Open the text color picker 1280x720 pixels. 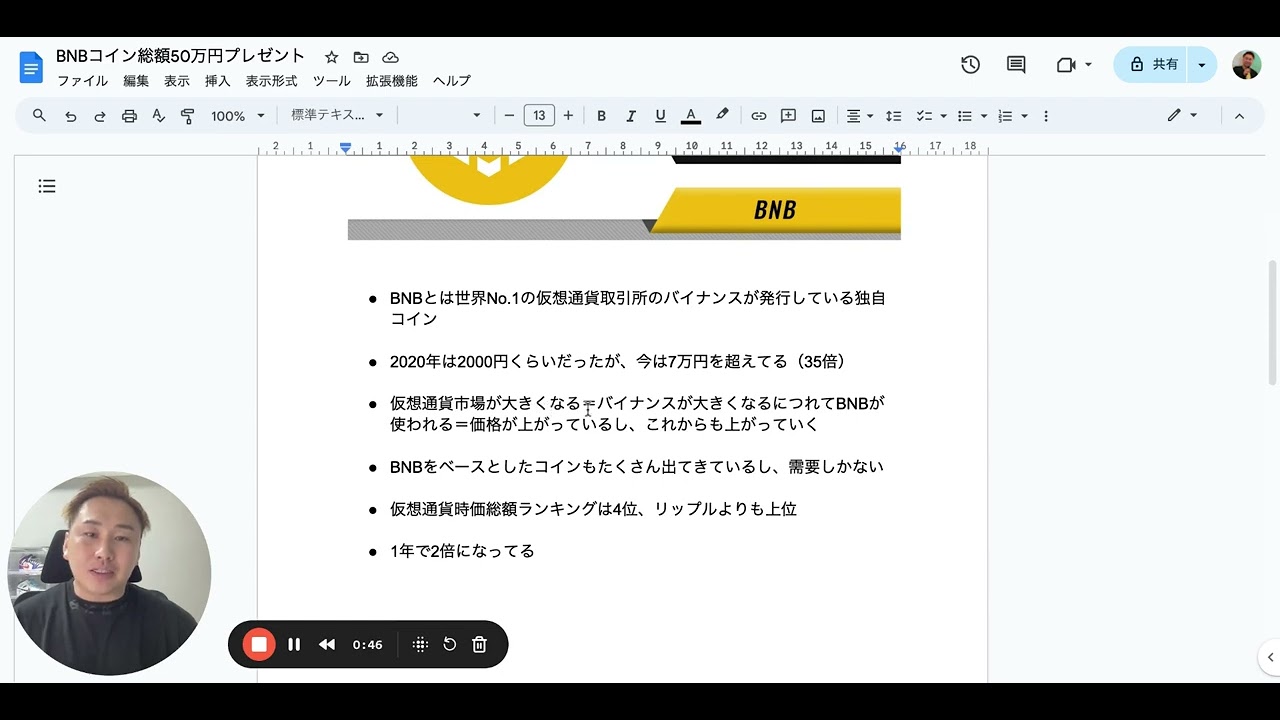(690, 116)
